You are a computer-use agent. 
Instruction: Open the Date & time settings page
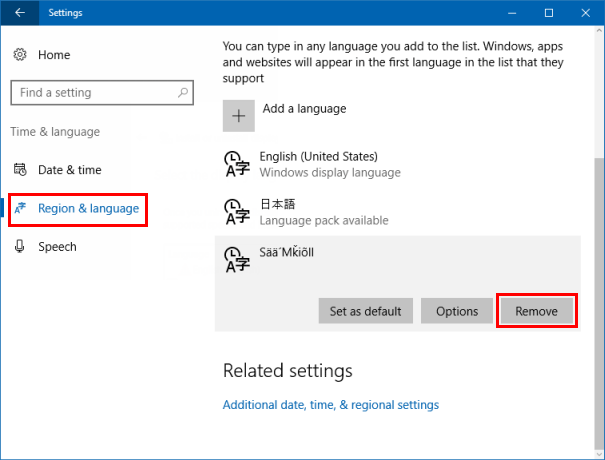point(69,170)
